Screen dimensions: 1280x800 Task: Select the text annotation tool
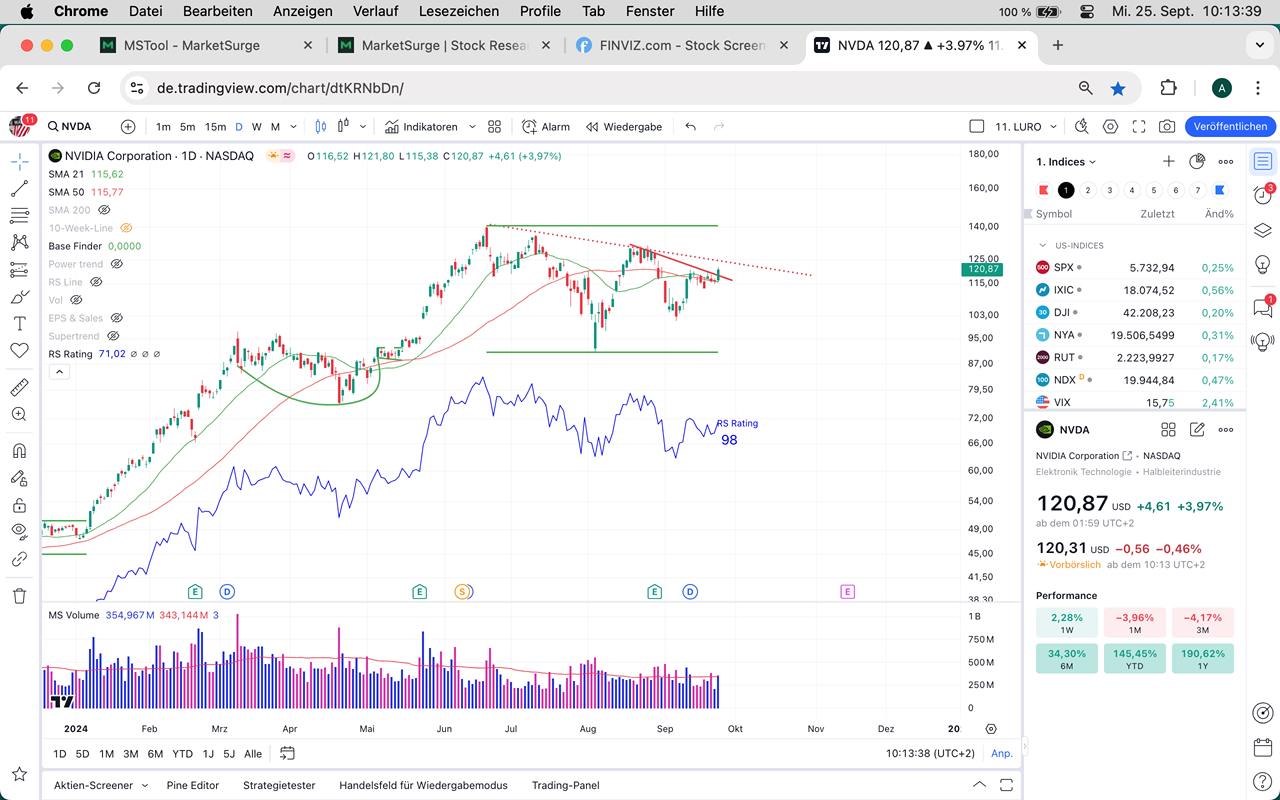point(19,324)
